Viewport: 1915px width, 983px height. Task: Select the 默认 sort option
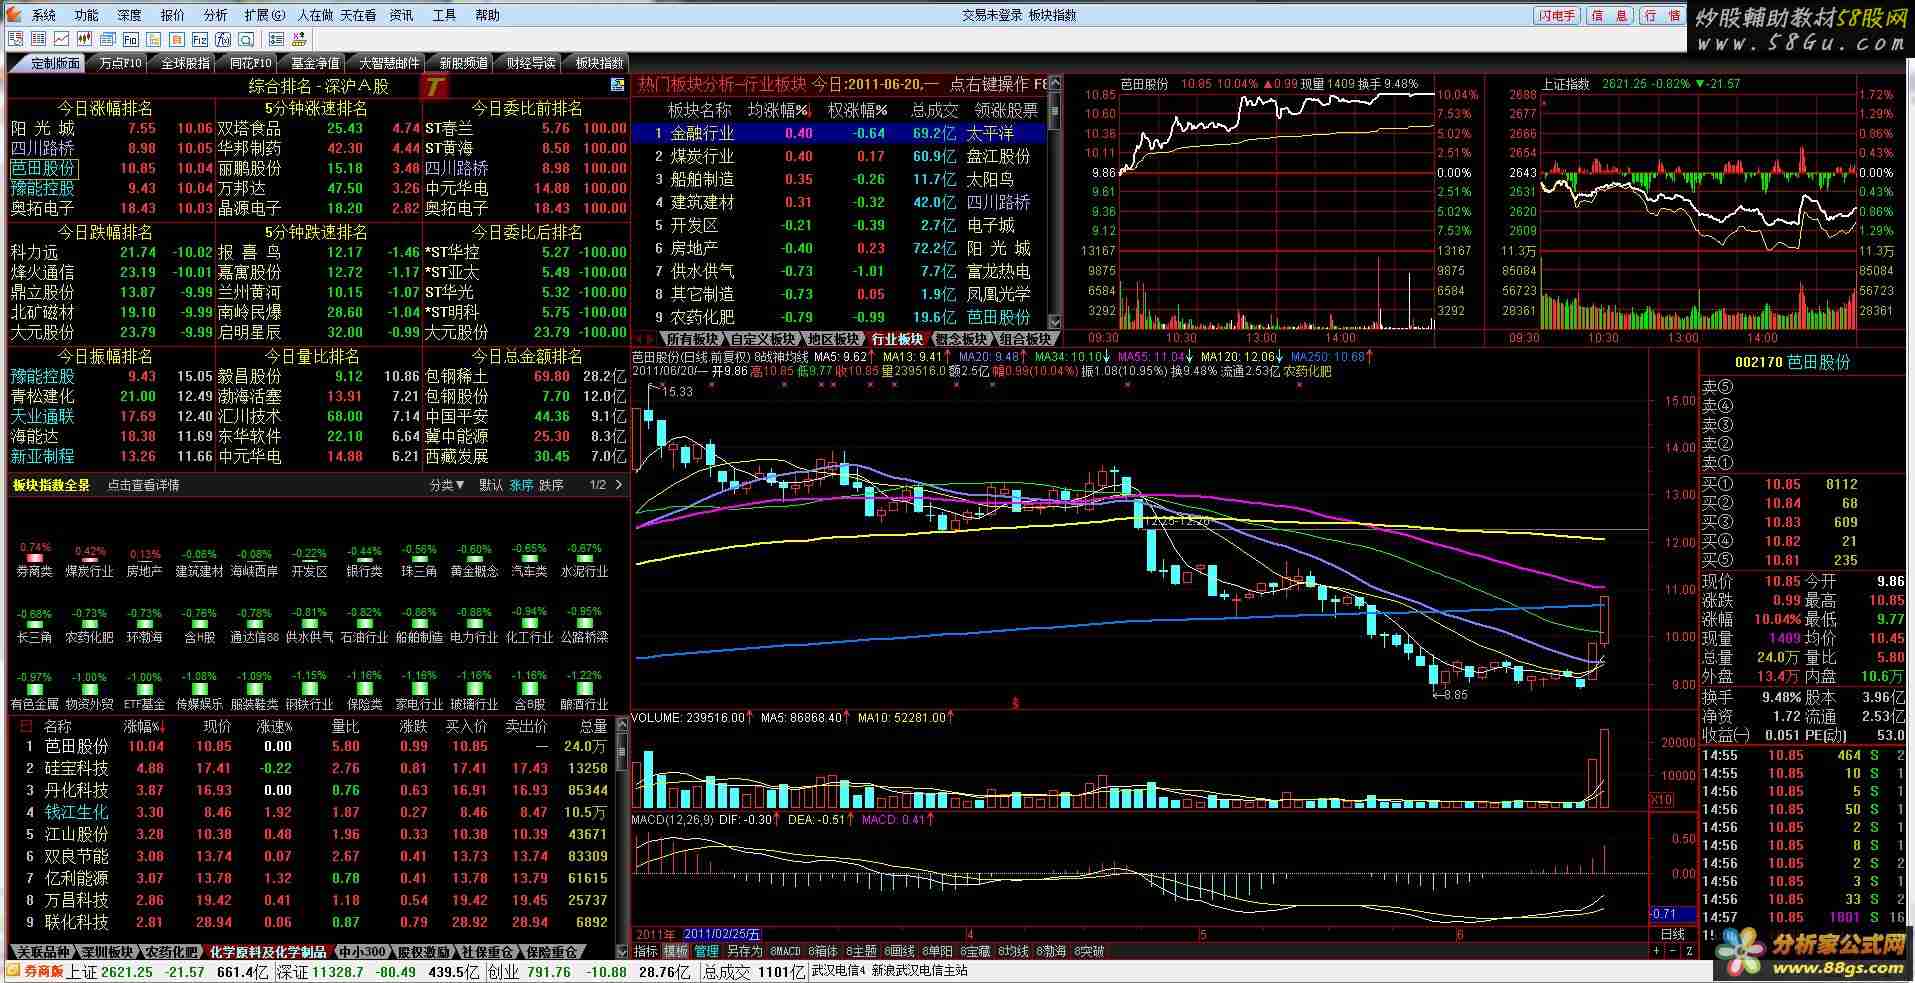tap(491, 485)
